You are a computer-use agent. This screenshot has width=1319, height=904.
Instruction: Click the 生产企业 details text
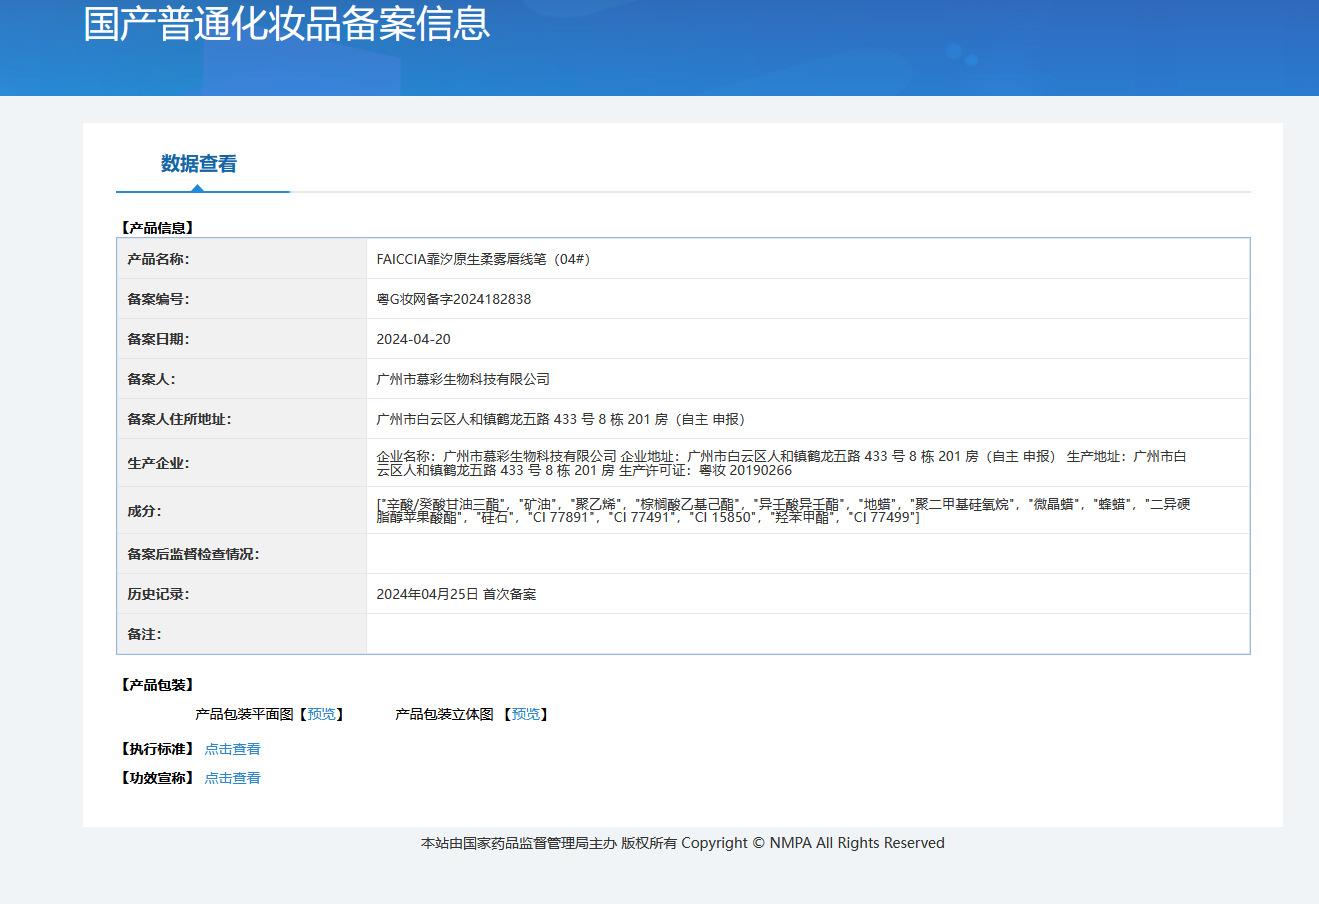tap(781, 463)
